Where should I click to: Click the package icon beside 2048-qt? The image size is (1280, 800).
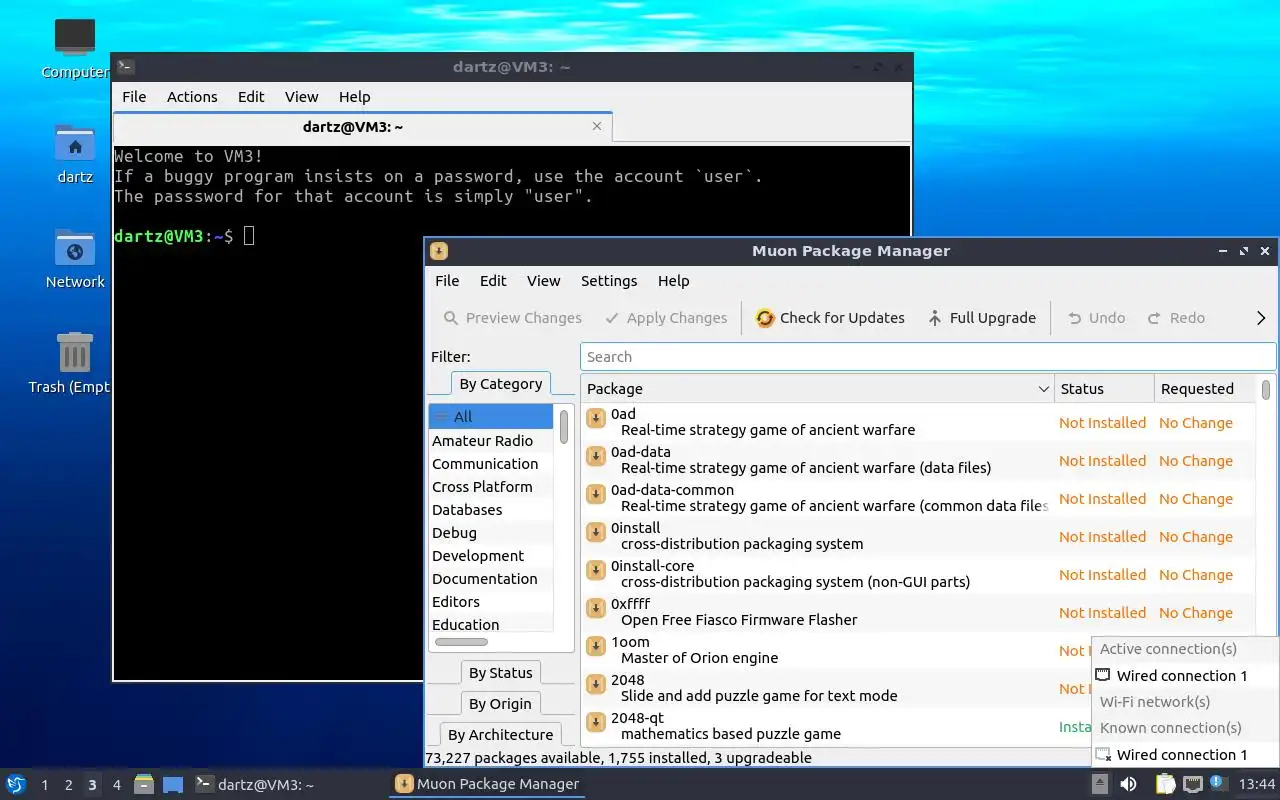(x=596, y=722)
